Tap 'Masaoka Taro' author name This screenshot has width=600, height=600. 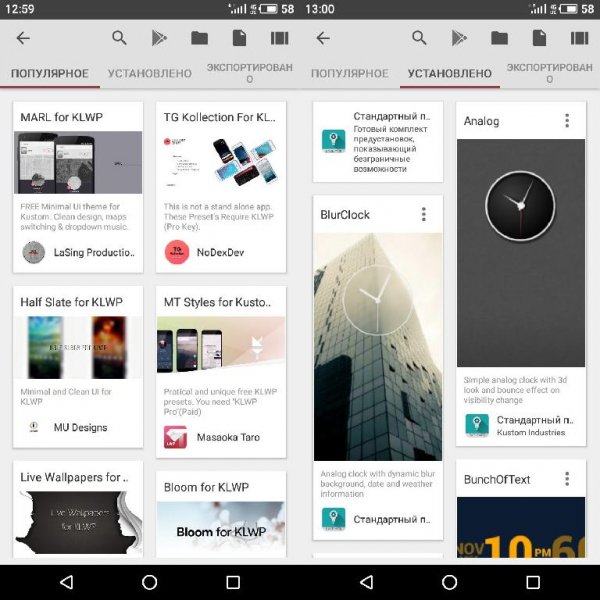[228, 437]
